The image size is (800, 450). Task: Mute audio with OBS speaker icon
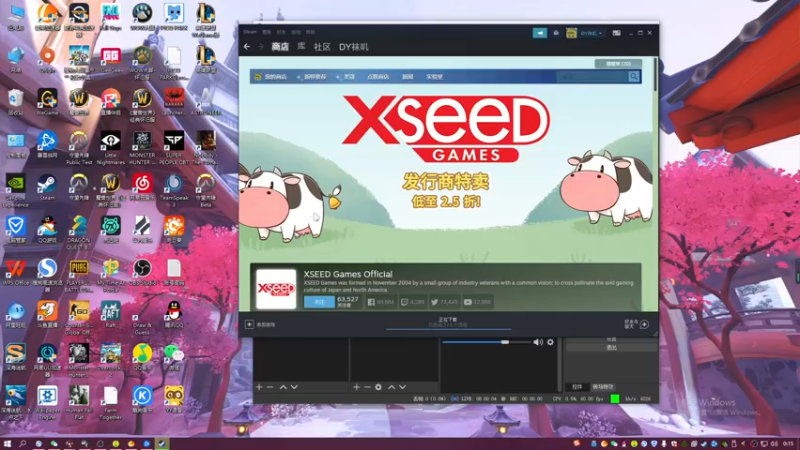click(538, 342)
